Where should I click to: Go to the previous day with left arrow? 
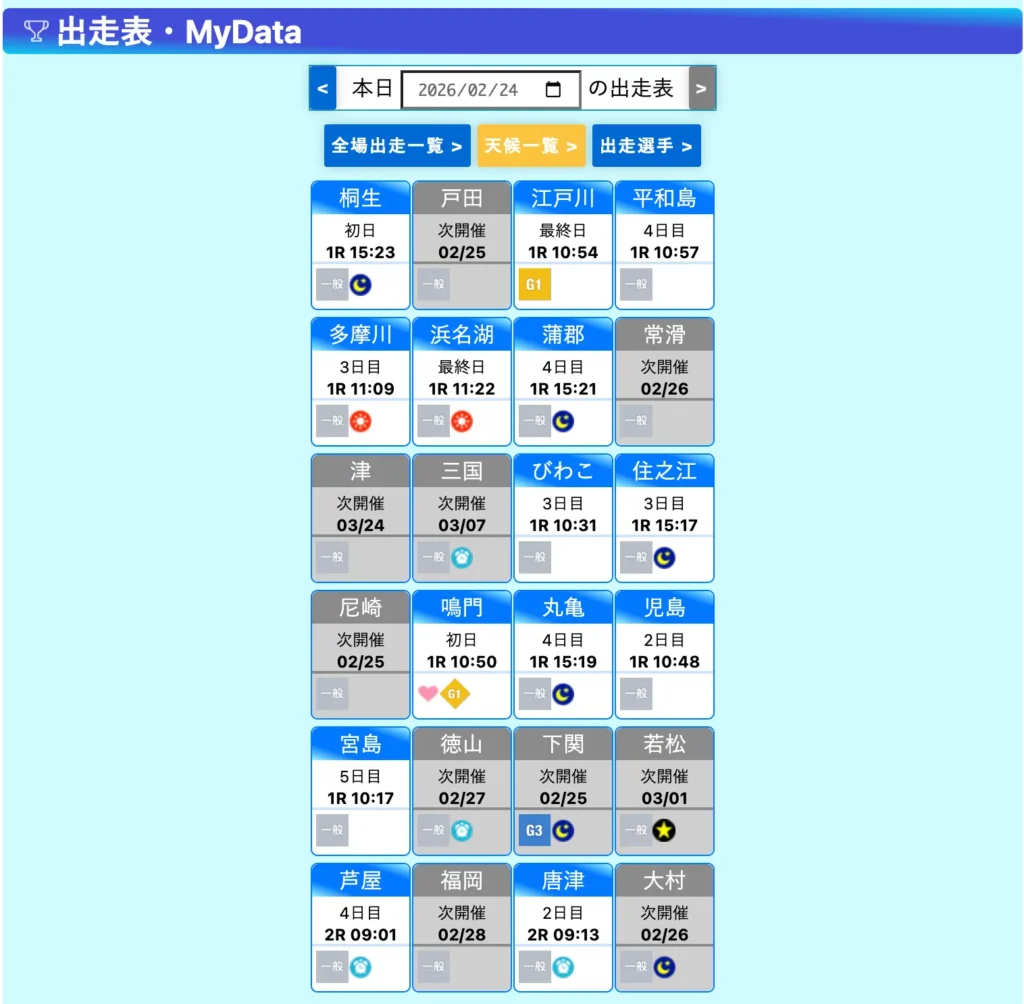tap(322, 89)
